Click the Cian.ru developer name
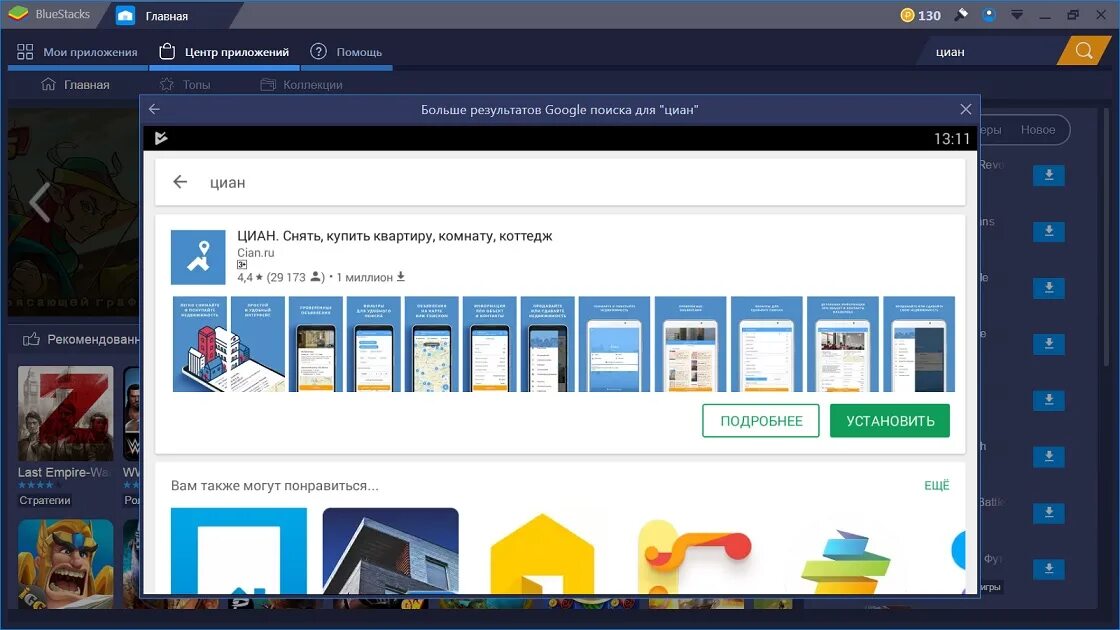 point(256,252)
